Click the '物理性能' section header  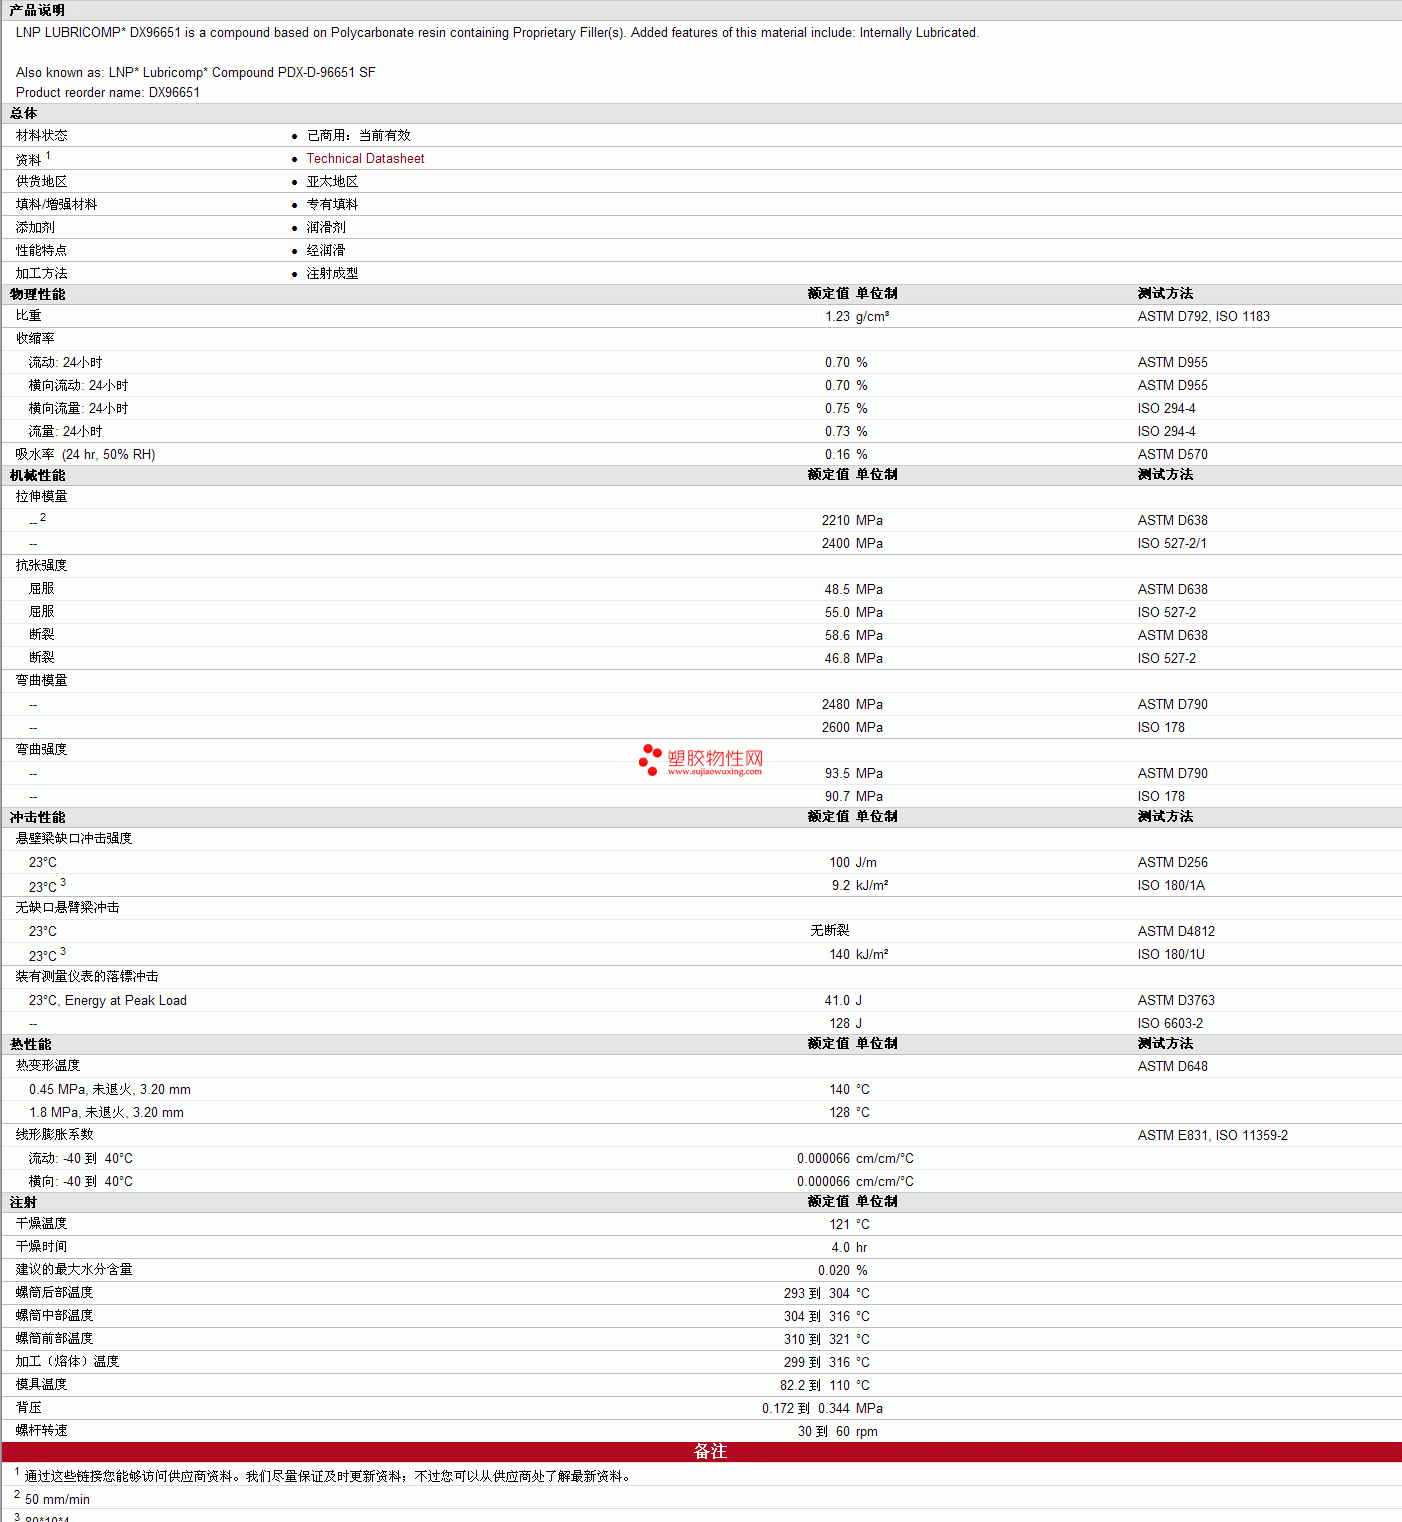point(37,294)
